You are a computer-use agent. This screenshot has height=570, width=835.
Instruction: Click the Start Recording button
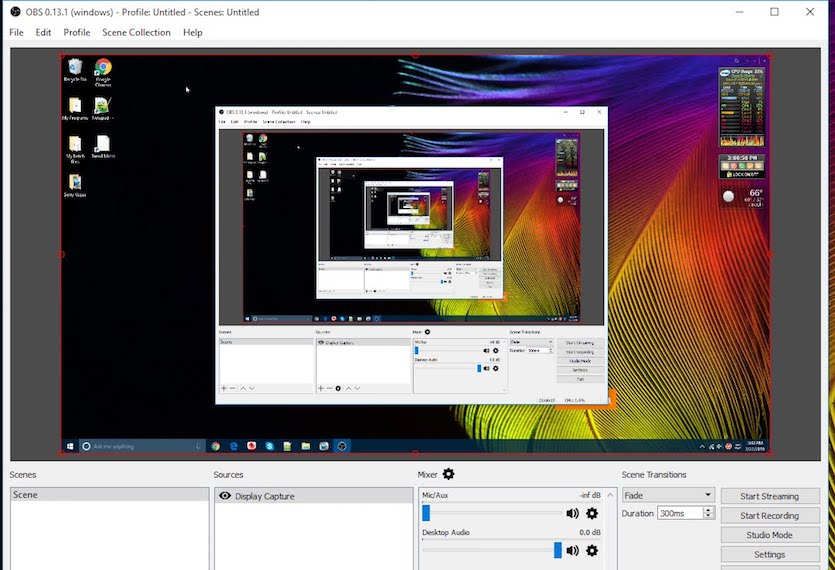[770, 516]
